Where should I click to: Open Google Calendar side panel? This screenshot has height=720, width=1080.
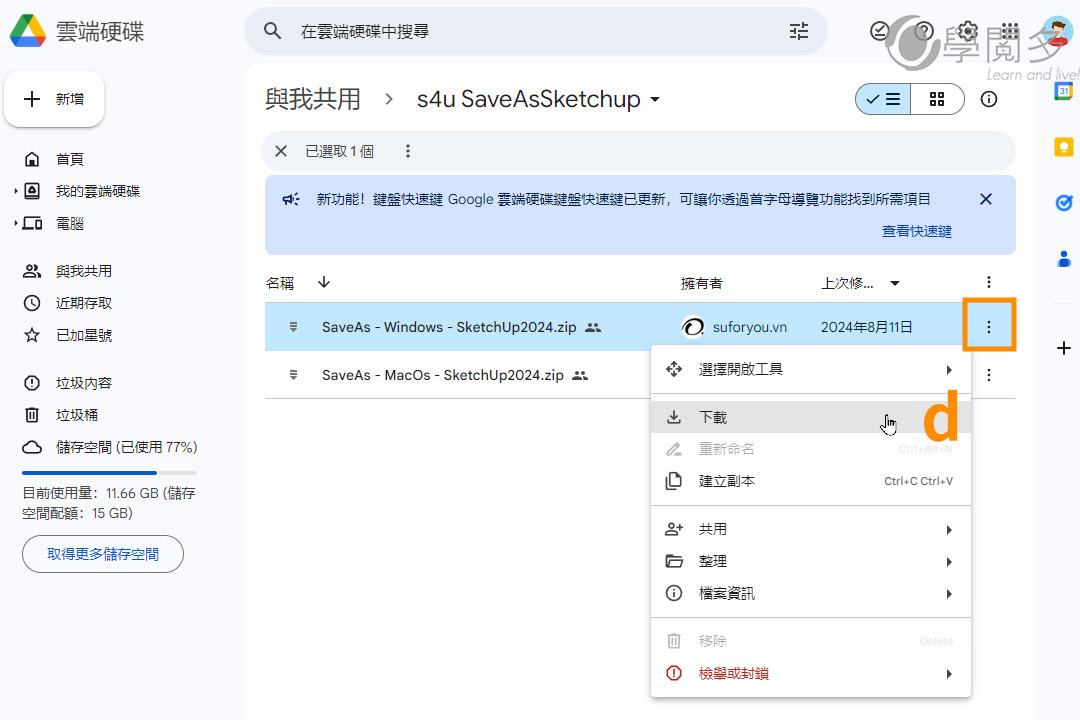pos(1064,90)
